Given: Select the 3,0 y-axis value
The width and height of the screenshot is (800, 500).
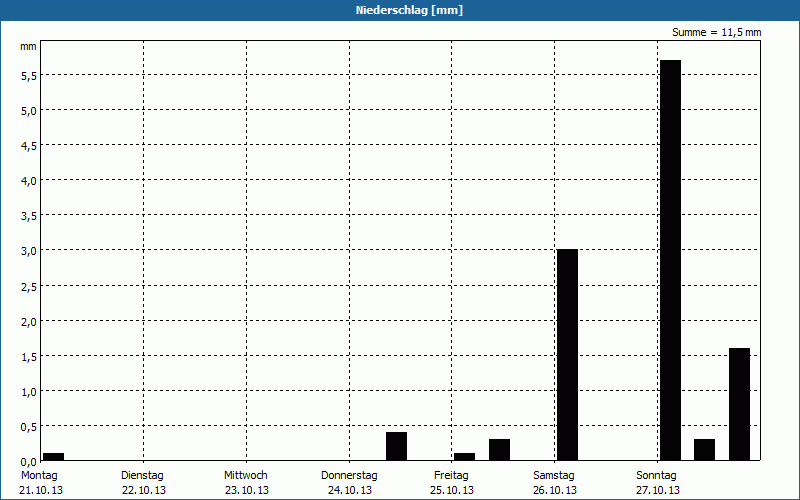Looking at the screenshot, I should [x=28, y=251].
